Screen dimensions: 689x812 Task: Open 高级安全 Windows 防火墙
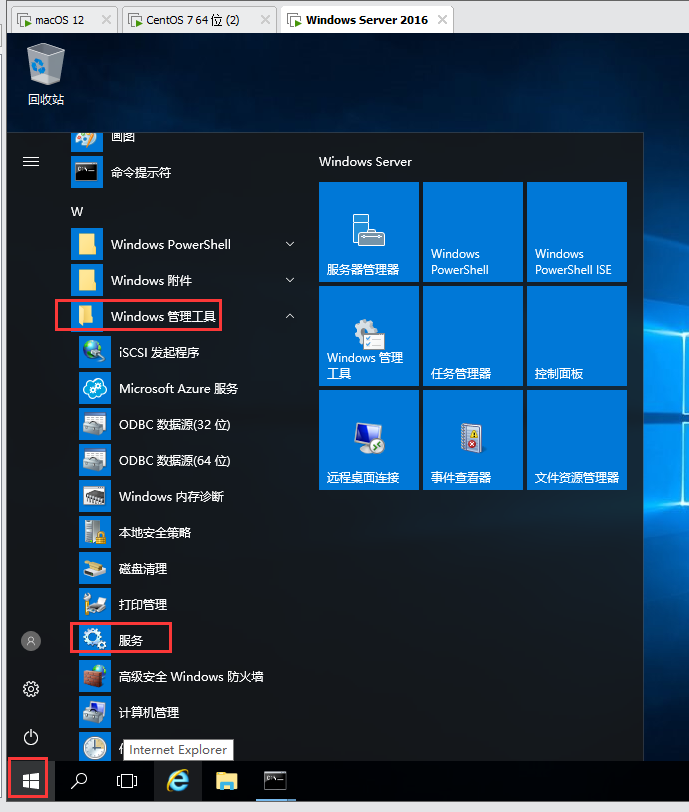190,676
